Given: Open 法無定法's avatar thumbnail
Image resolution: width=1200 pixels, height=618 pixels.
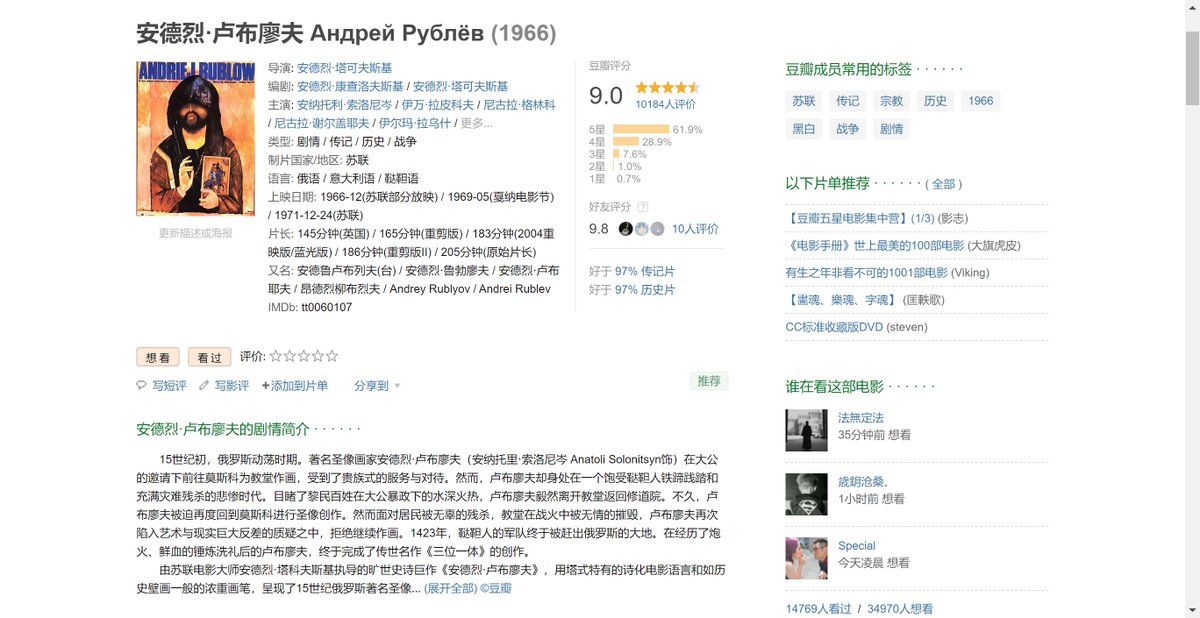Looking at the screenshot, I should click(806, 430).
